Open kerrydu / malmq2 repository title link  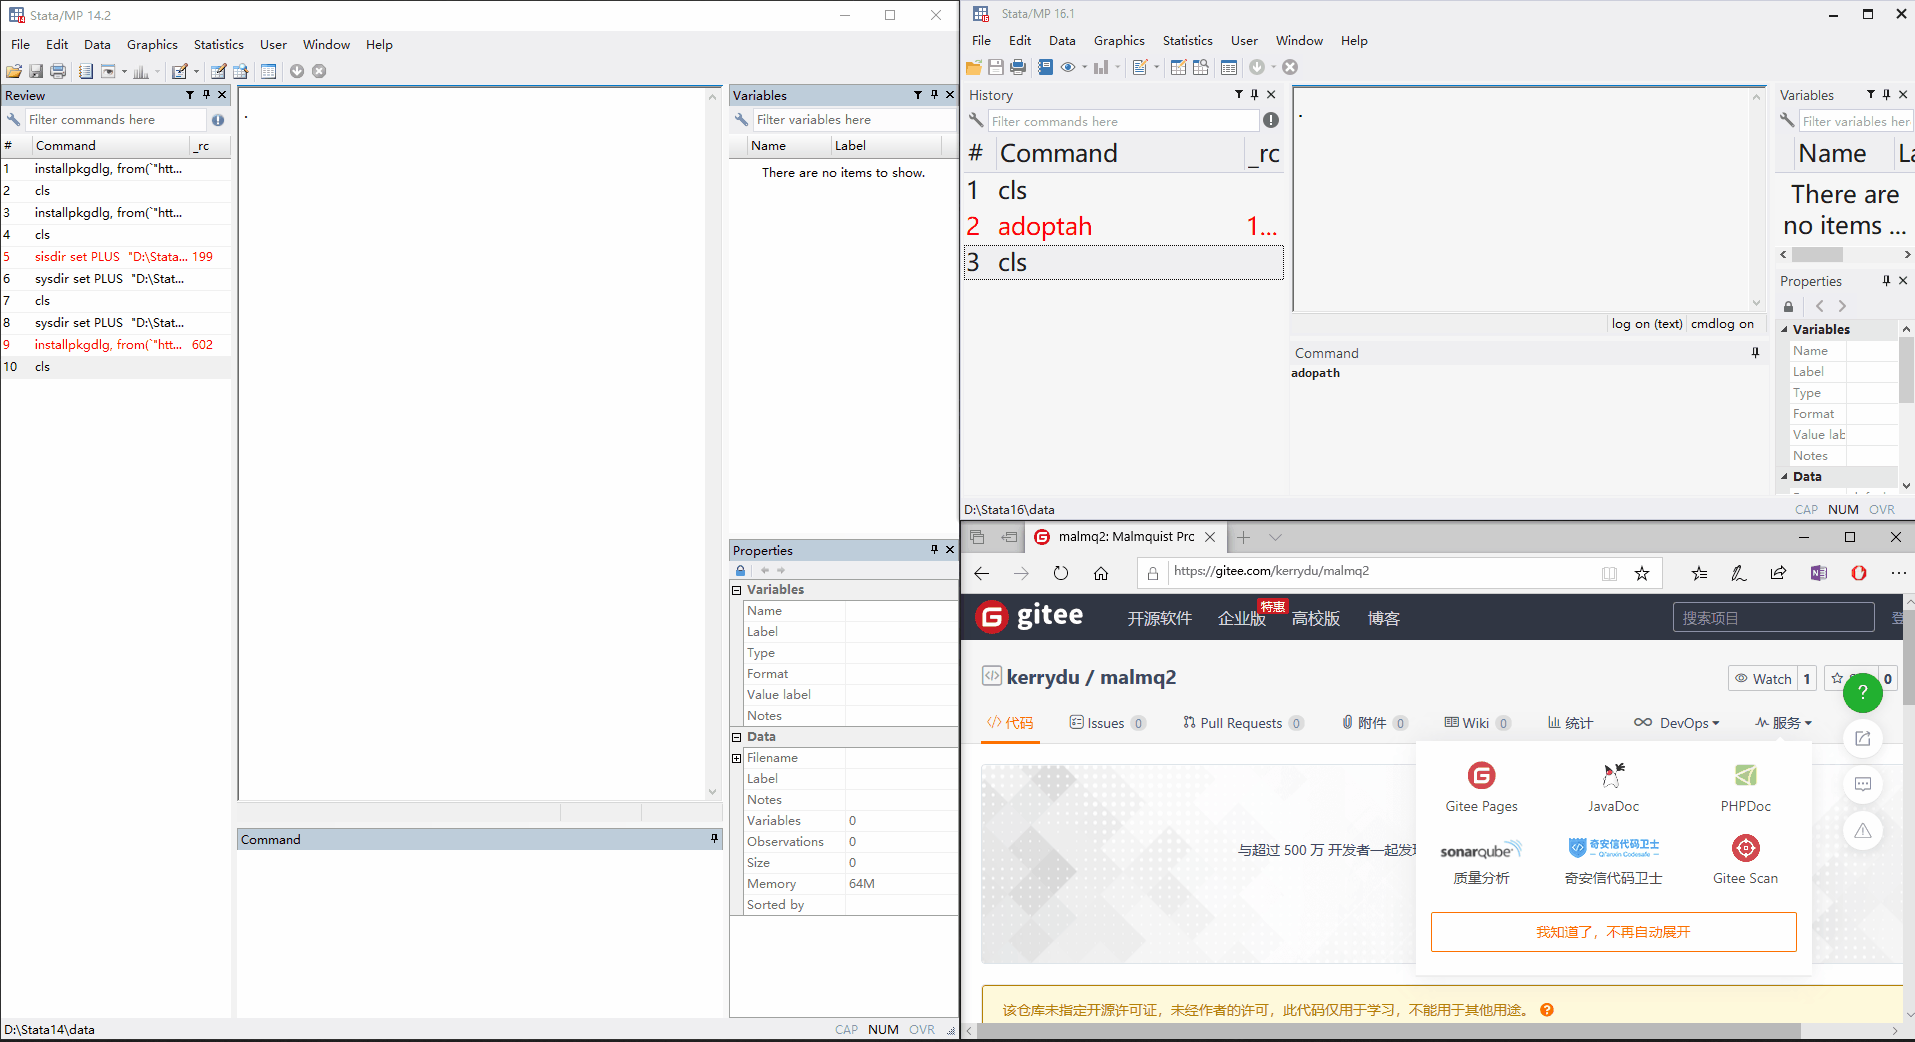(x=1091, y=677)
